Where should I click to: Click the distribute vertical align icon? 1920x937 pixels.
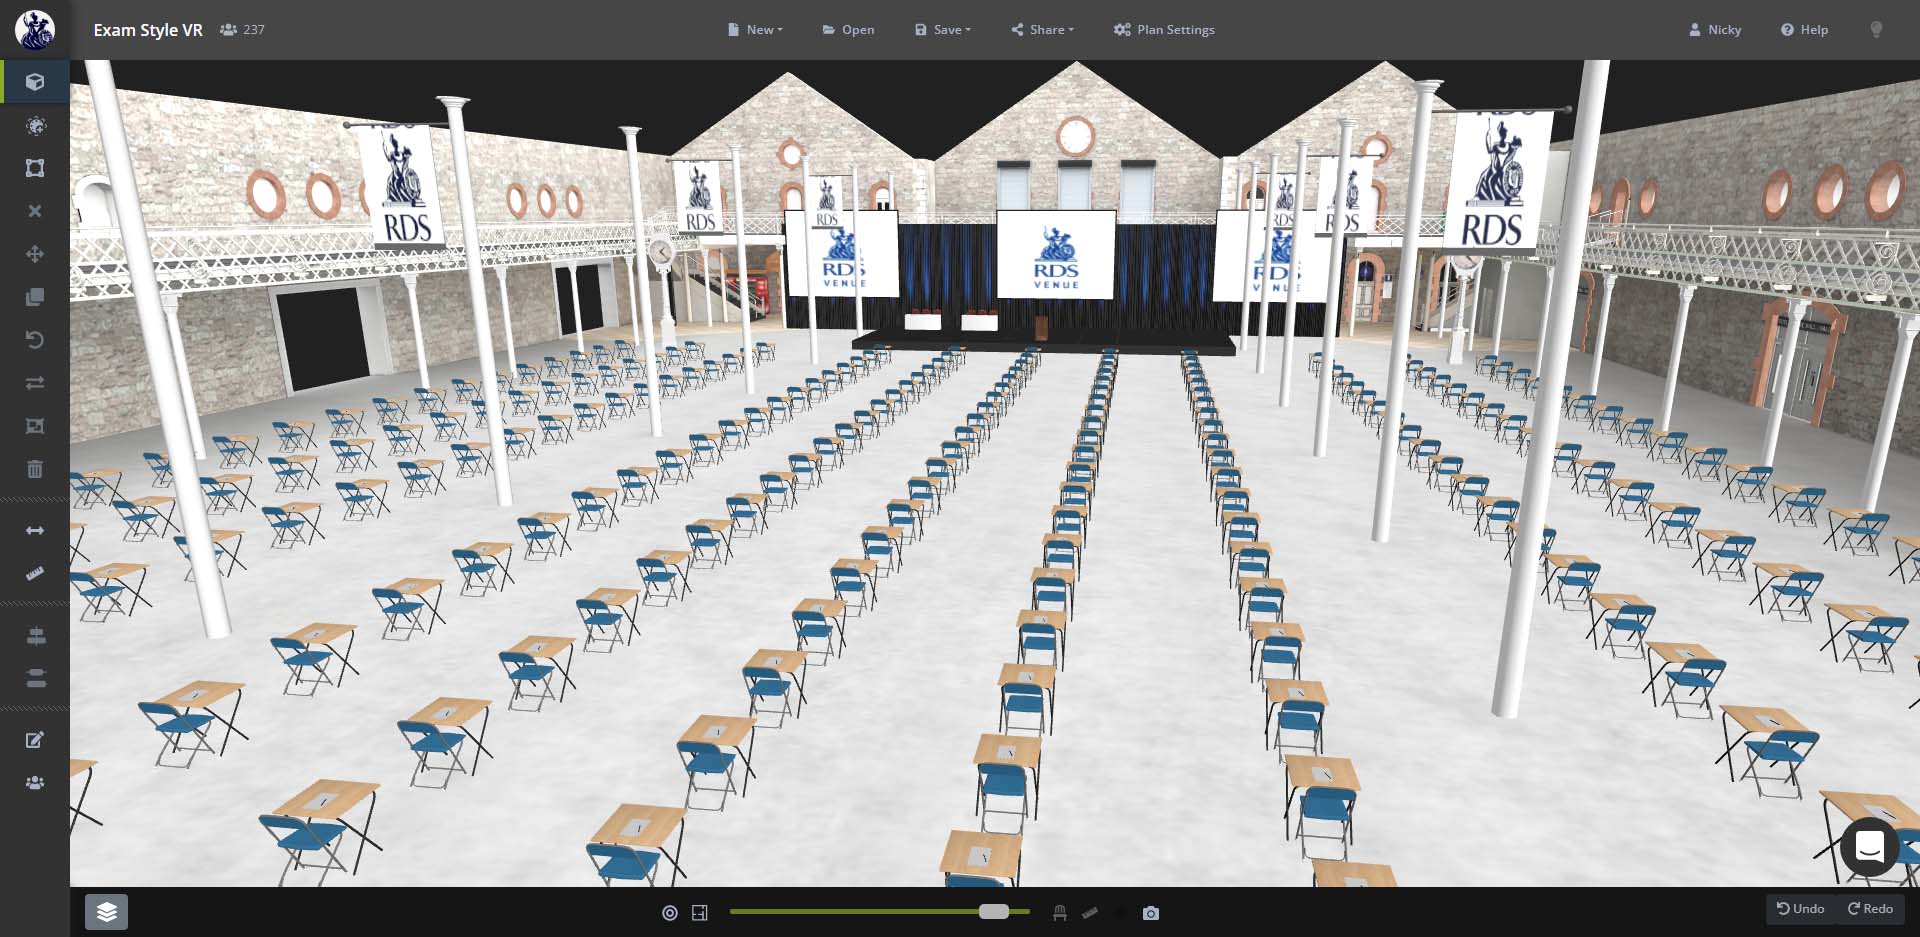tap(36, 678)
